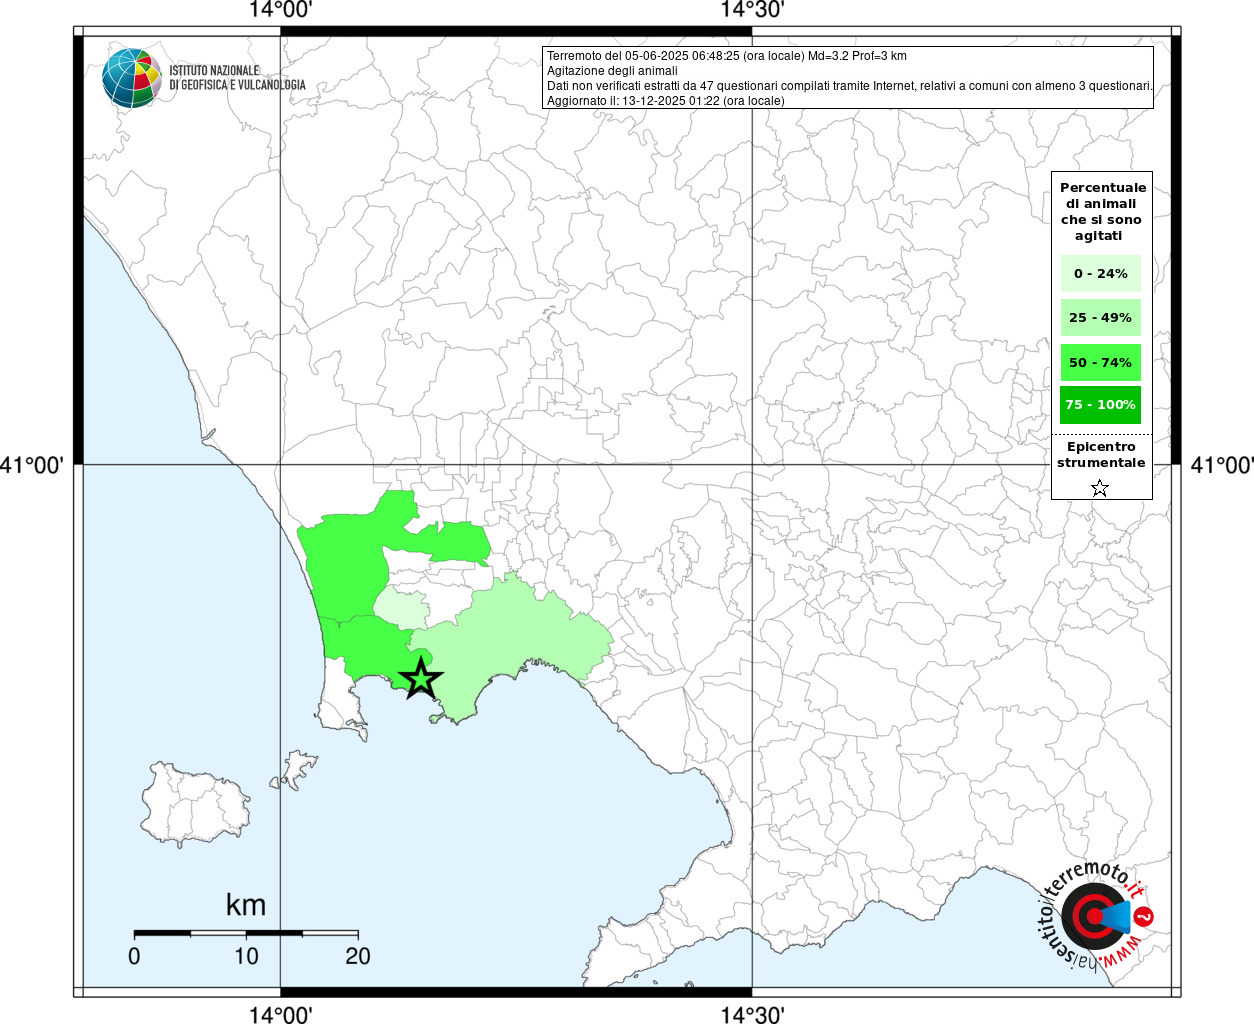The height and width of the screenshot is (1024, 1254).
Task: Select the 25 - 49% legend swatch
Action: click(x=1100, y=317)
